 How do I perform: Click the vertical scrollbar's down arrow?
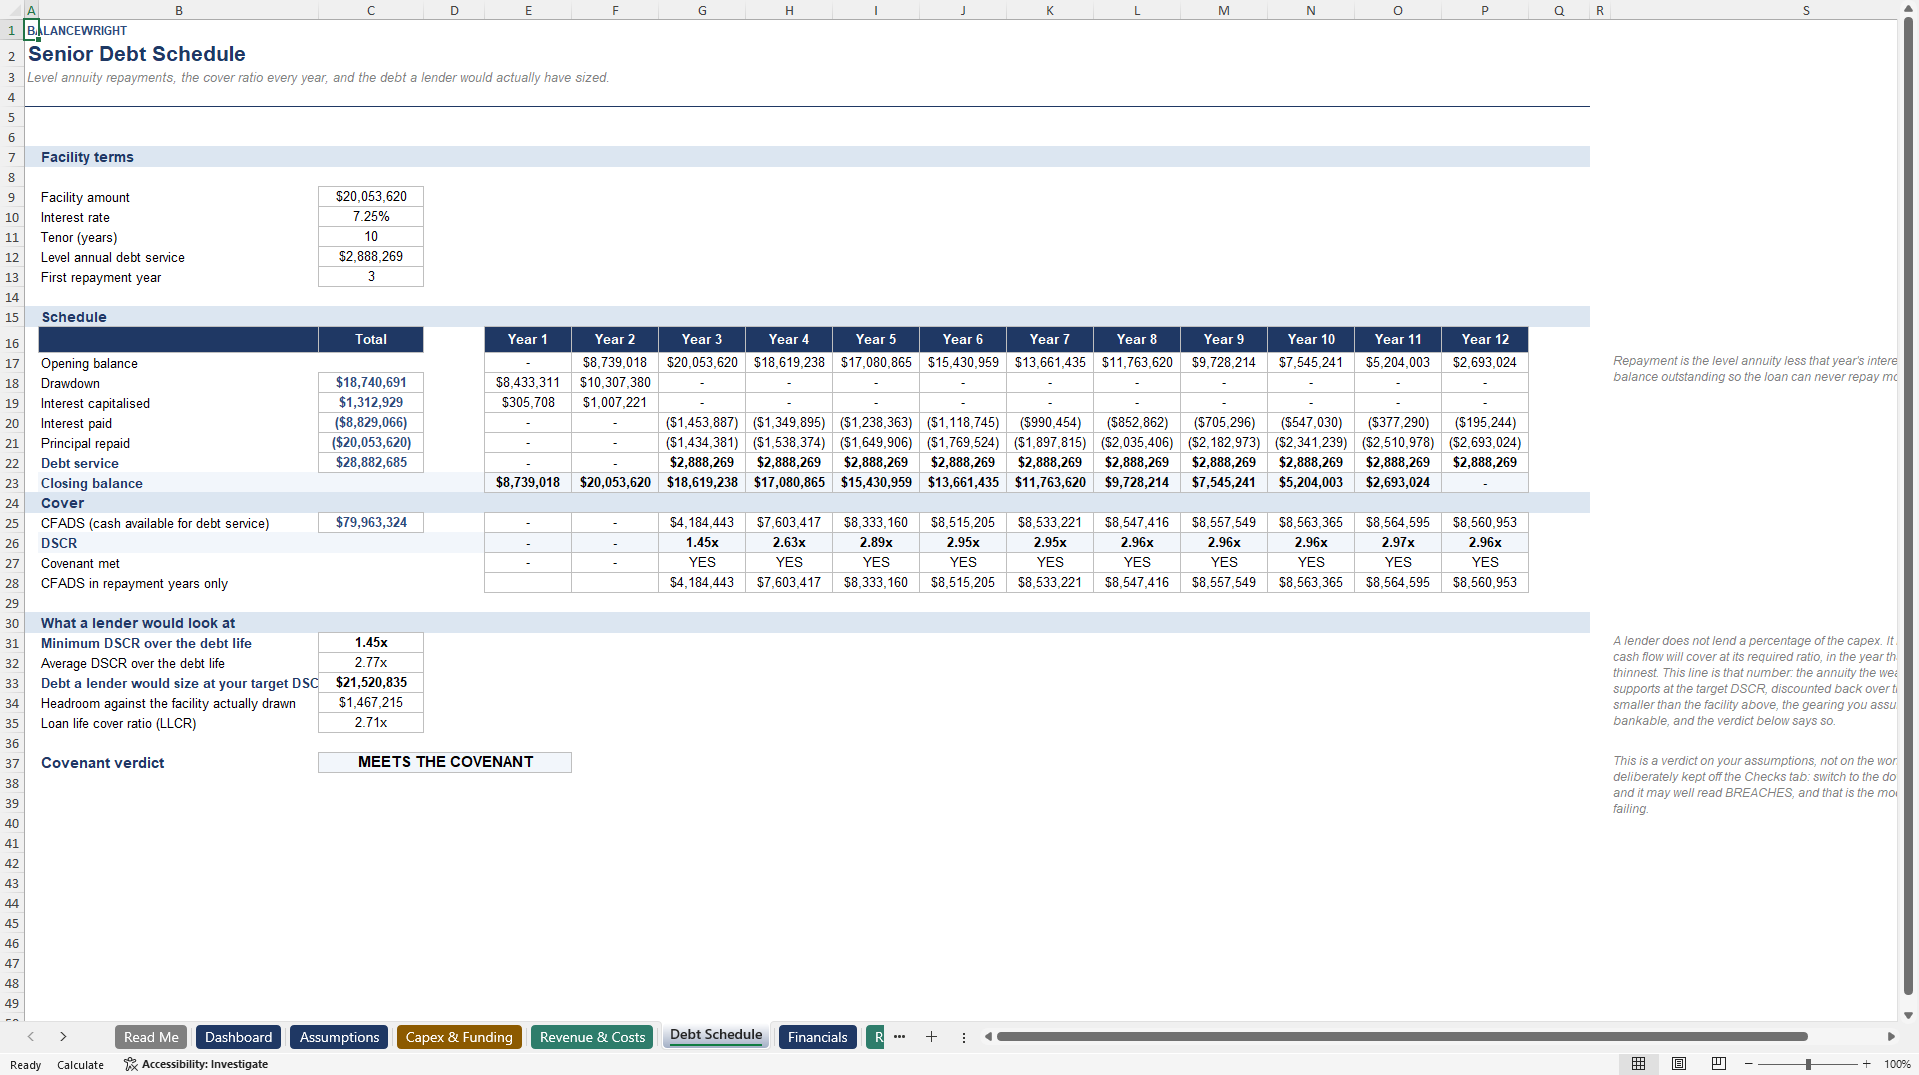[1909, 1015]
